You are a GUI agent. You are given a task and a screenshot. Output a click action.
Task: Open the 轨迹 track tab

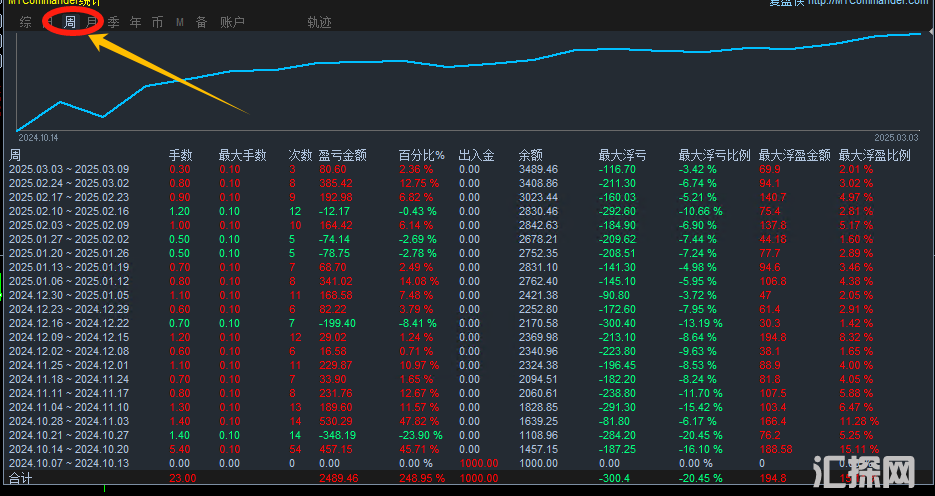pos(320,21)
